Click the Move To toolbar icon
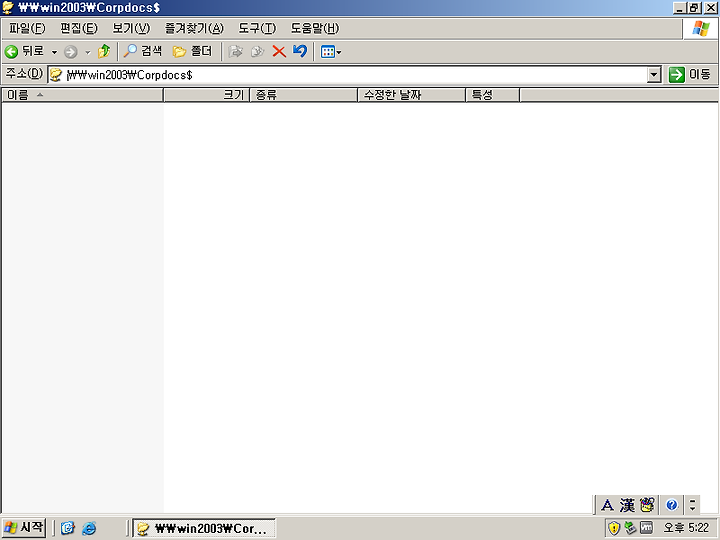Image resolution: width=720 pixels, height=540 pixels. [236, 51]
